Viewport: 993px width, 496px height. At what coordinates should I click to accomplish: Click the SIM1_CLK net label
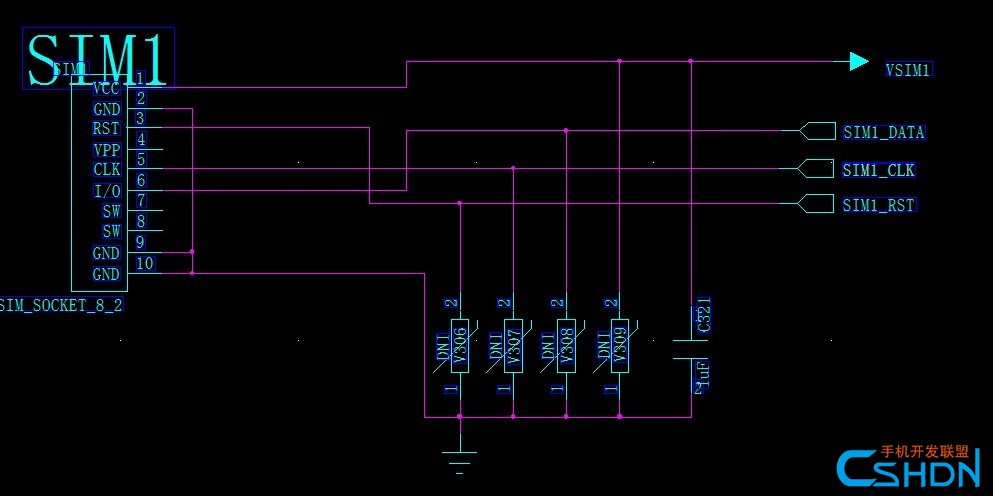tap(878, 170)
